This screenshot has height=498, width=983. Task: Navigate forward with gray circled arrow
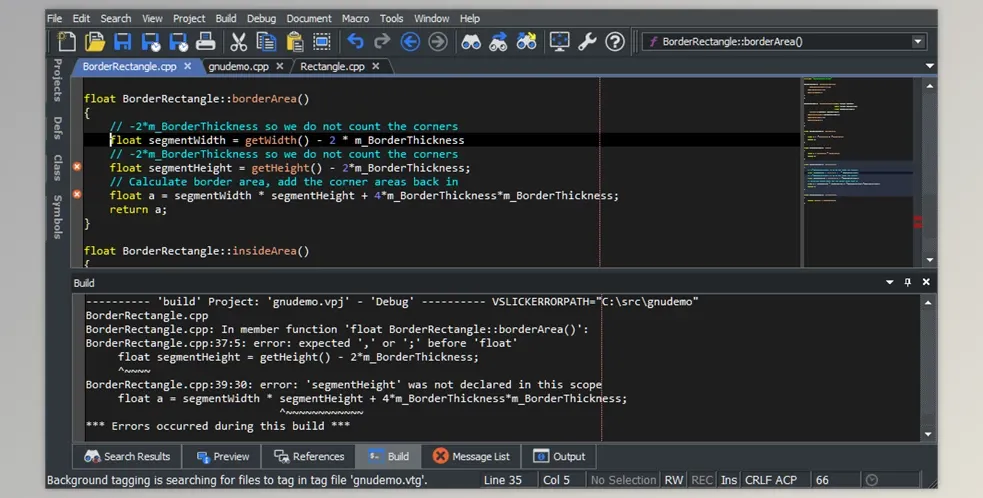tap(438, 42)
